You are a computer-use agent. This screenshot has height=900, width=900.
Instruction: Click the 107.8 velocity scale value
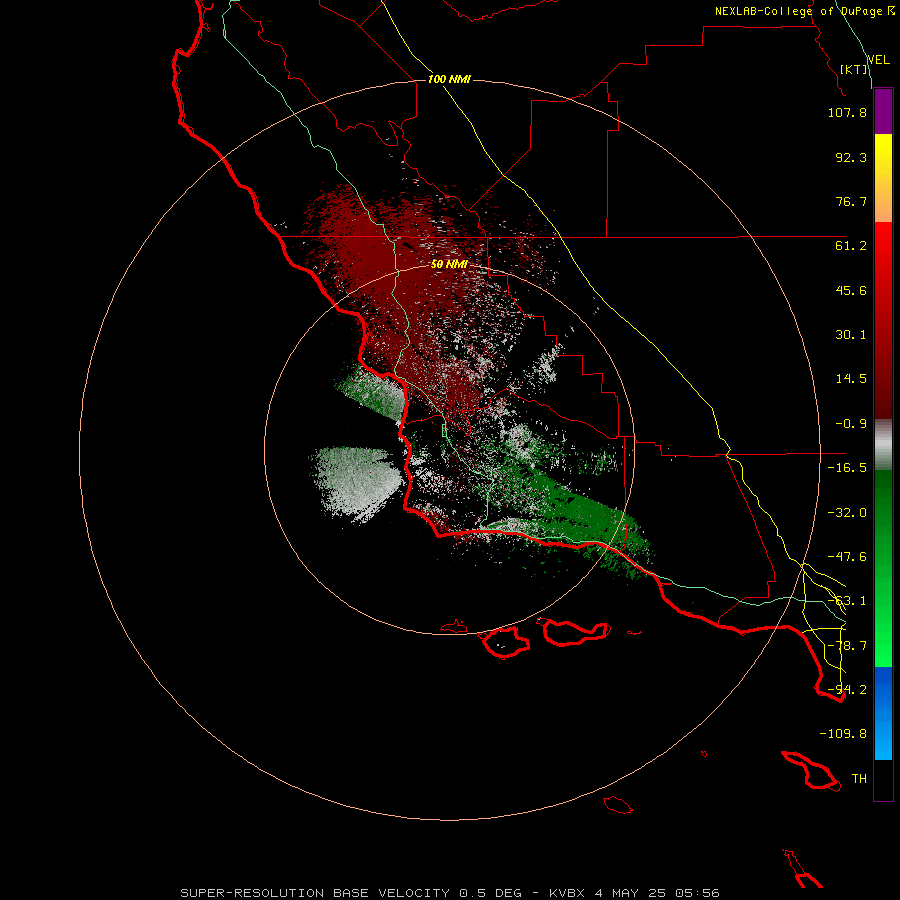pos(847,112)
